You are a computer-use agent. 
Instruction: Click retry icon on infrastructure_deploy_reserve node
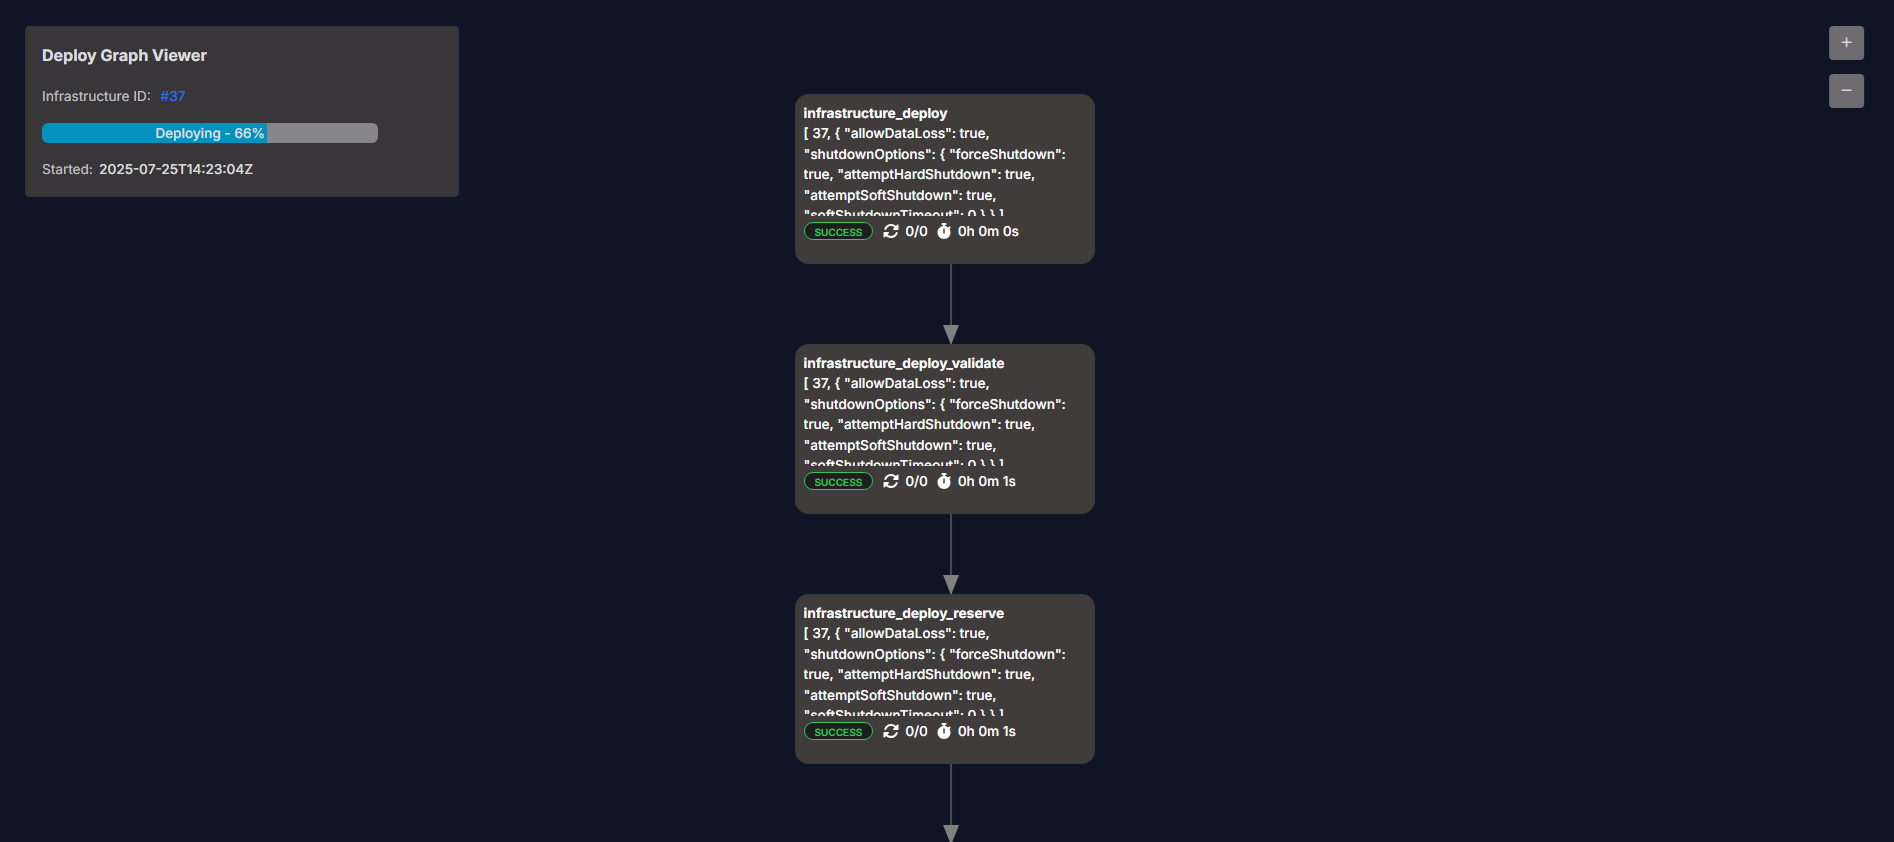point(890,731)
